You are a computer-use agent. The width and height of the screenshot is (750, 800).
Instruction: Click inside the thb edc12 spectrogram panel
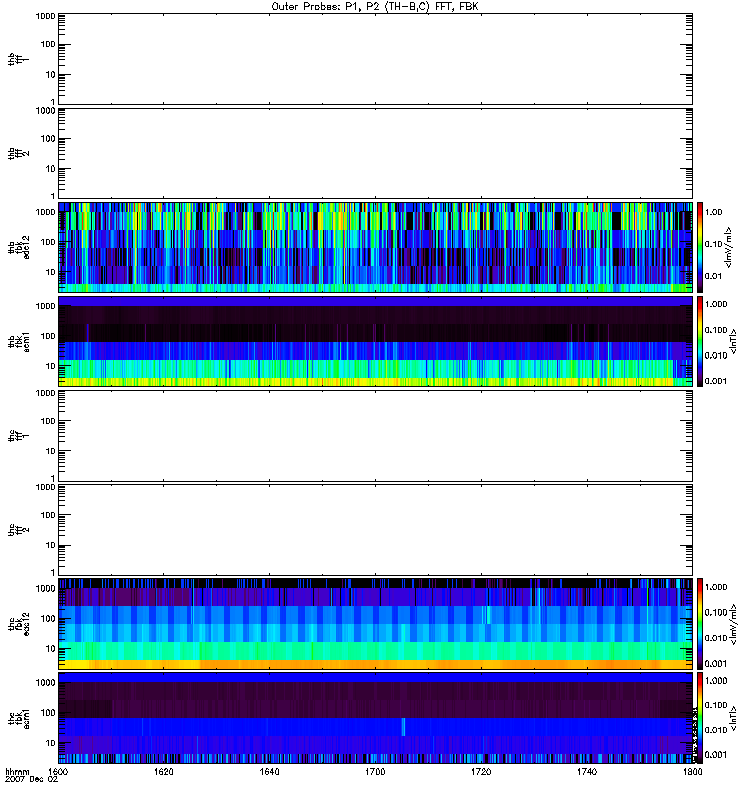tap(375, 246)
